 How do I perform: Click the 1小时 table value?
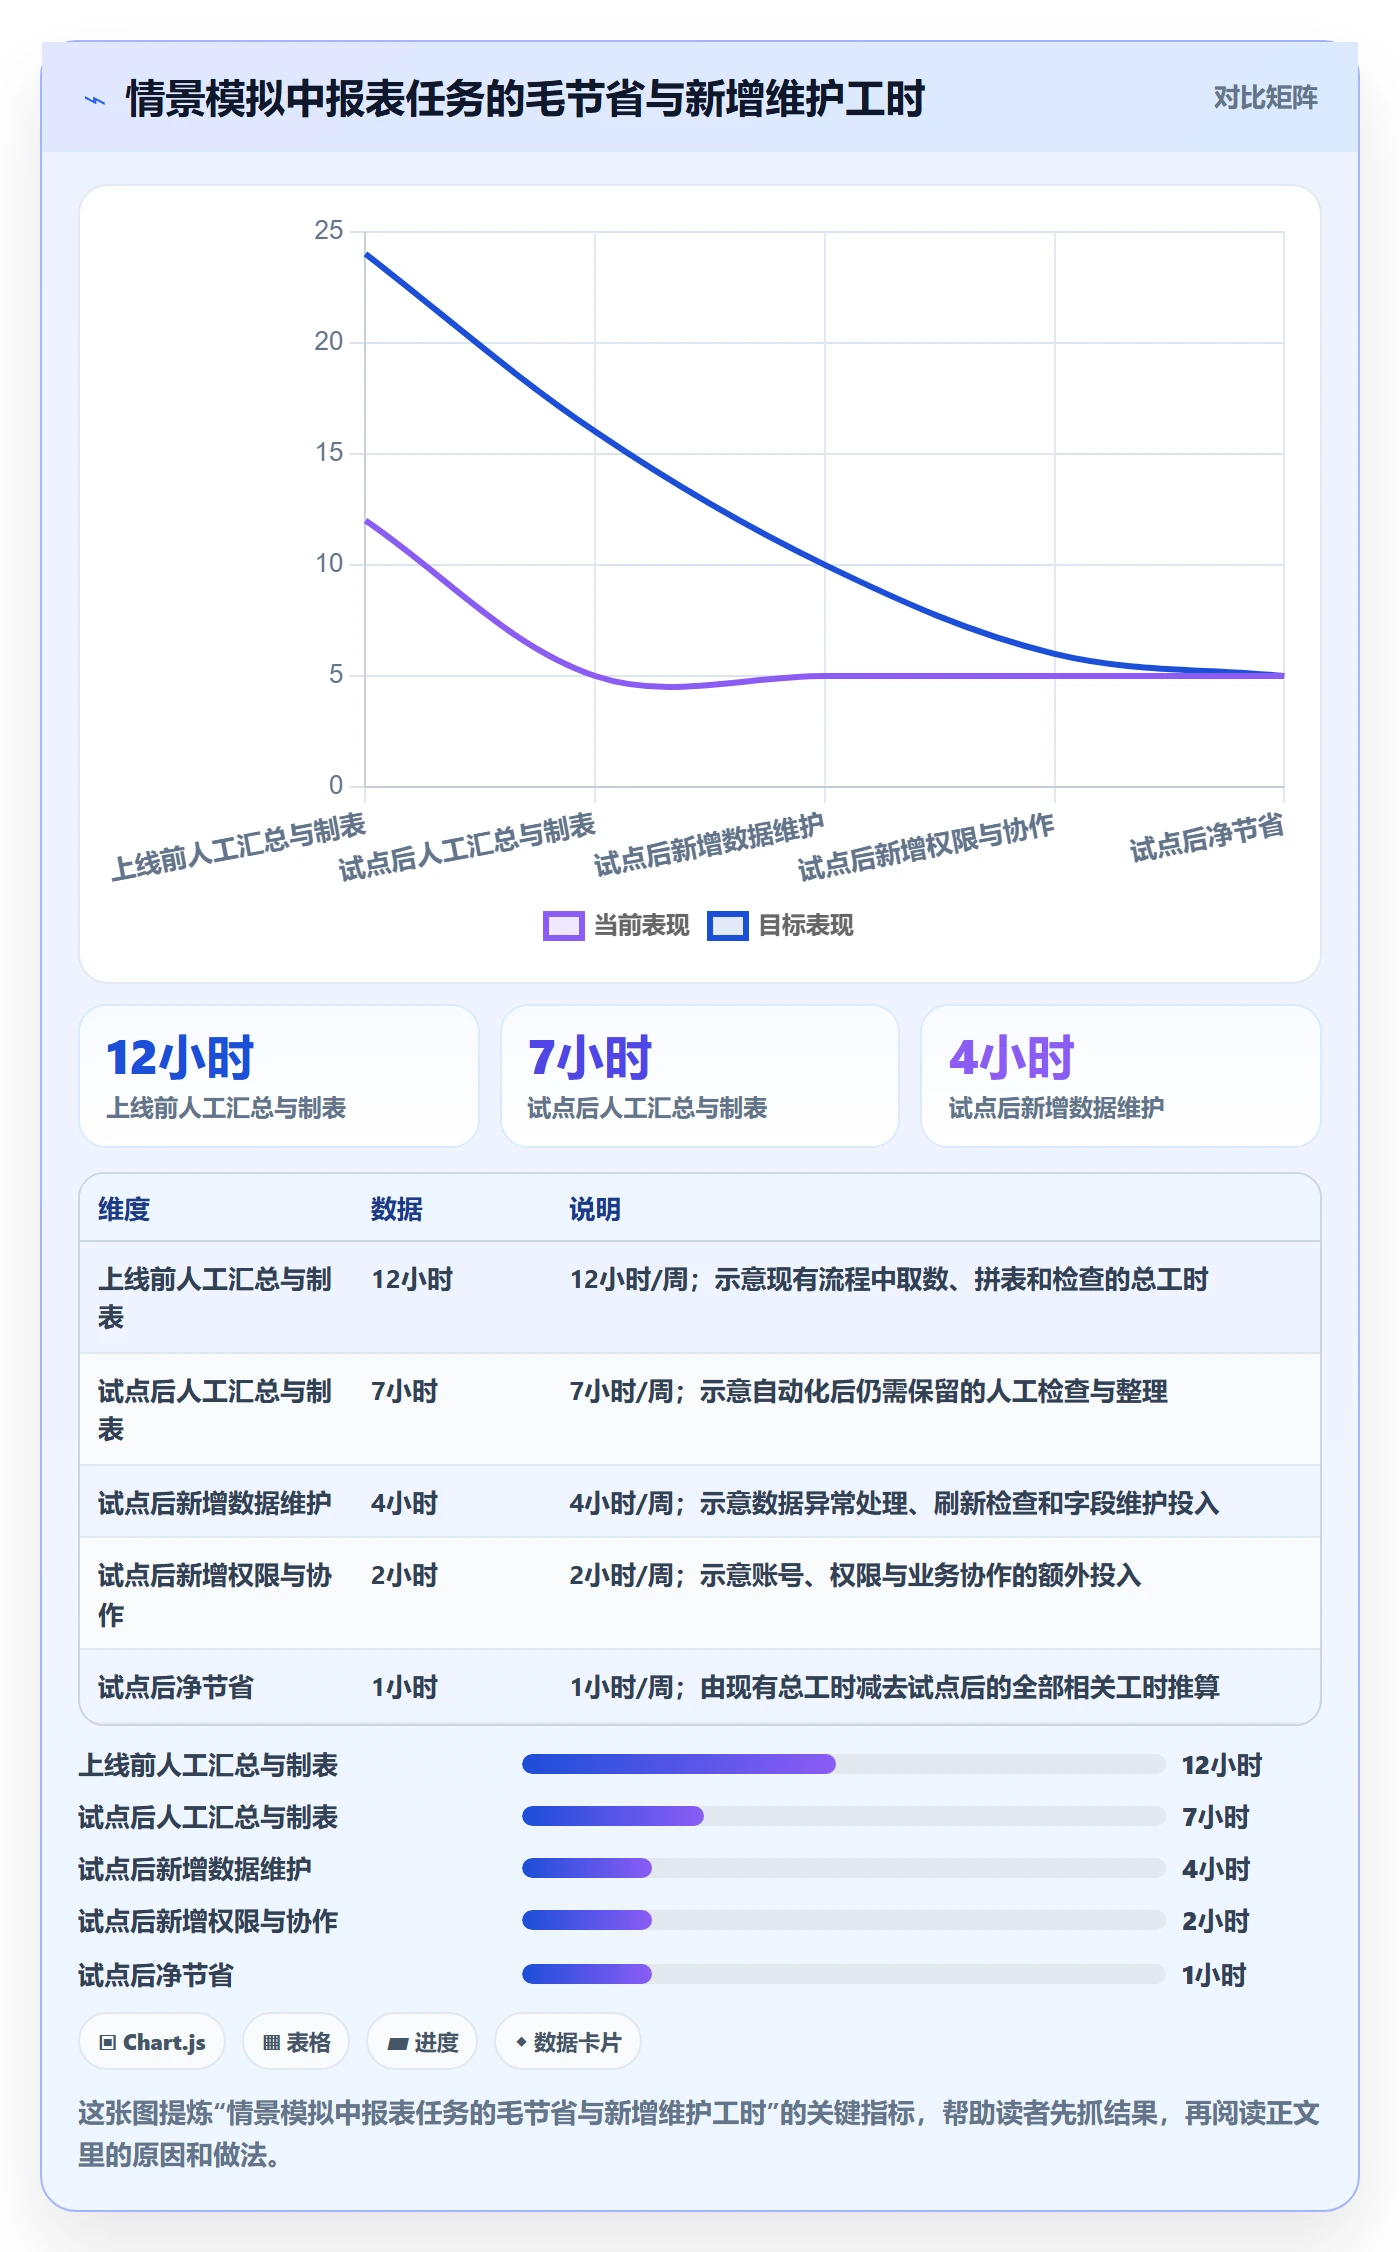[405, 1687]
